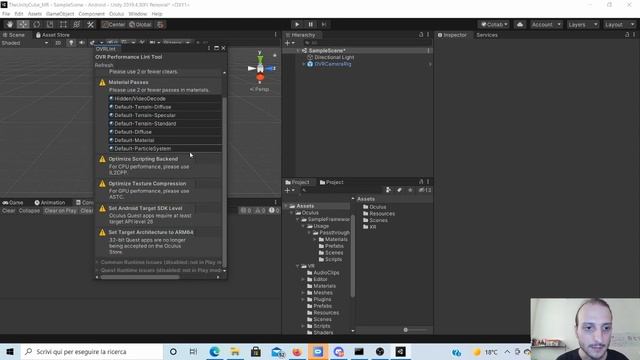
Task: Toggle console warning count filter
Action: (260, 211)
